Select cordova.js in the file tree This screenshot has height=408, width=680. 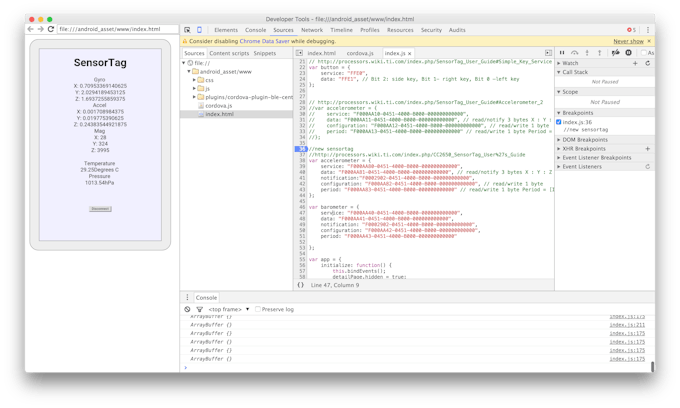tap(219, 105)
